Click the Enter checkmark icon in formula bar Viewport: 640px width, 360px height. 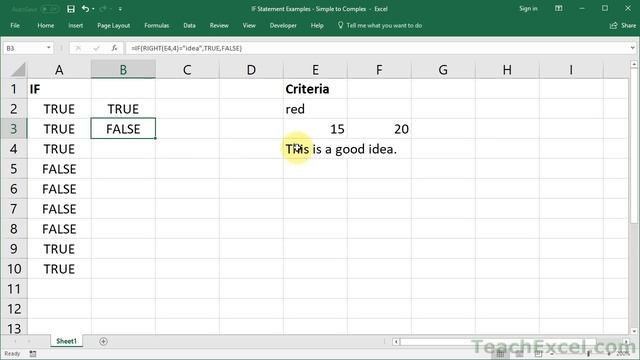click(x=96, y=48)
